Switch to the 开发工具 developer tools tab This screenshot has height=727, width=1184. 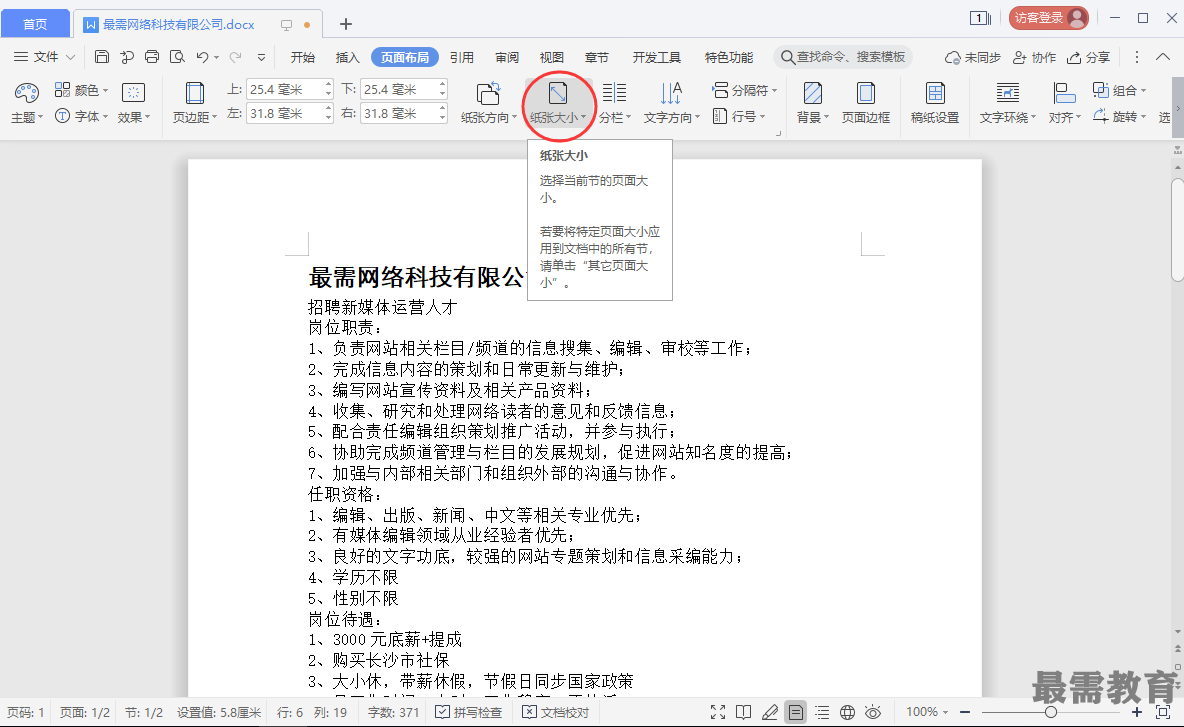[x=656, y=57]
